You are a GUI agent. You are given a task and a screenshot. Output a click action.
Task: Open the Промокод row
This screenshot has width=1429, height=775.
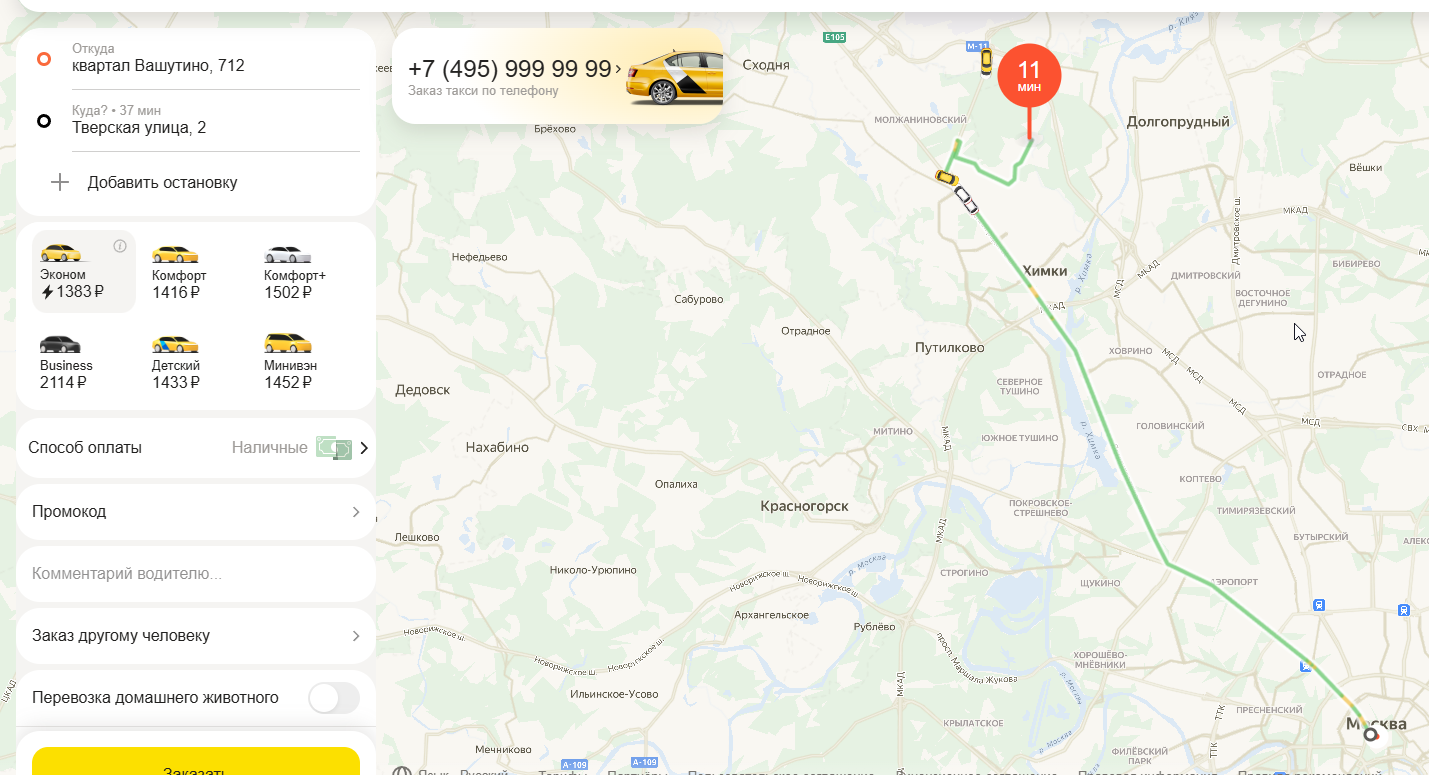coord(196,511)
